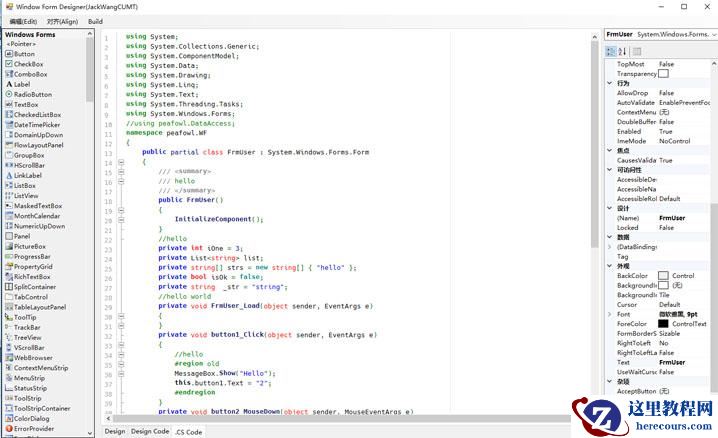
Task: Click the BackColor color swatch
Action: tap(663, 276)
